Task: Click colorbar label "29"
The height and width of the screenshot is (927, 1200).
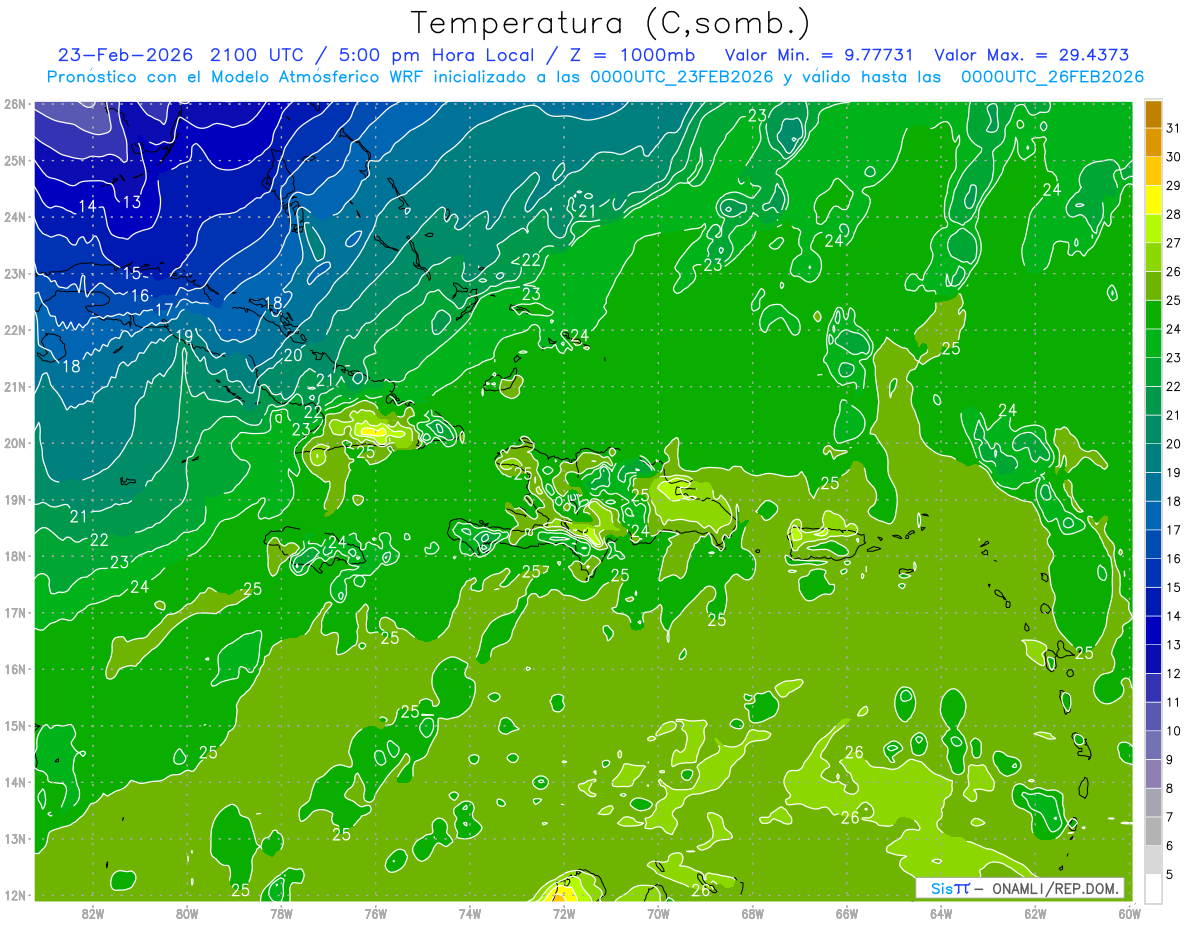Action: coord(1173,187)
